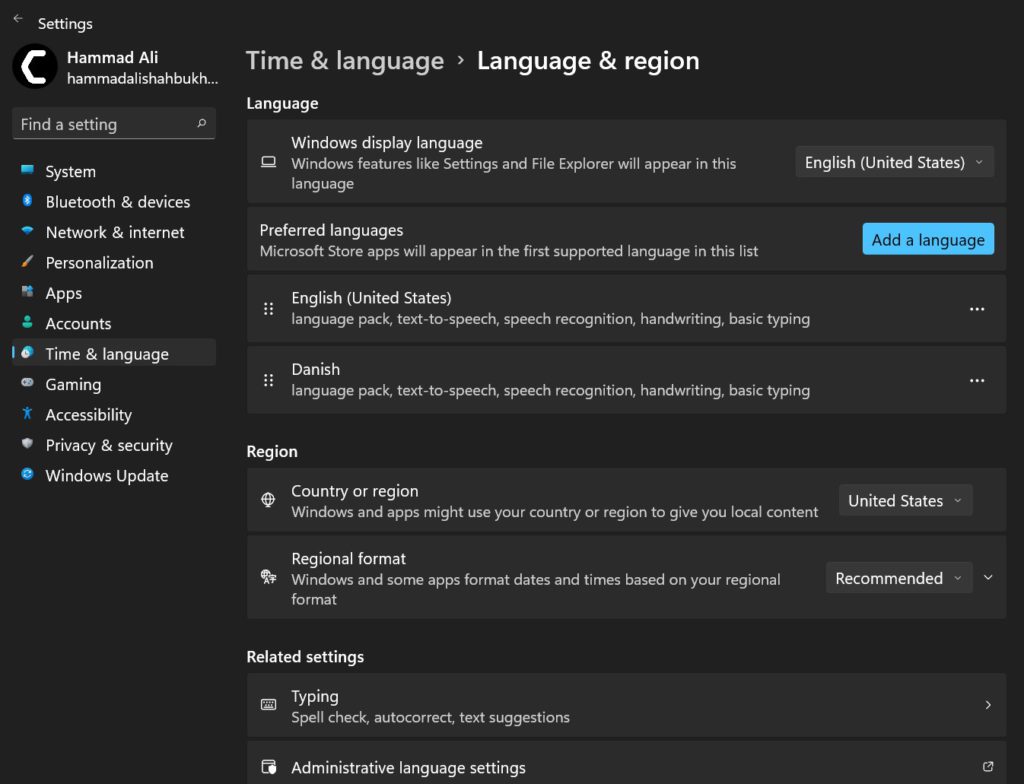
Task: Open Windows Update via its icon
Action: (27, 475)
